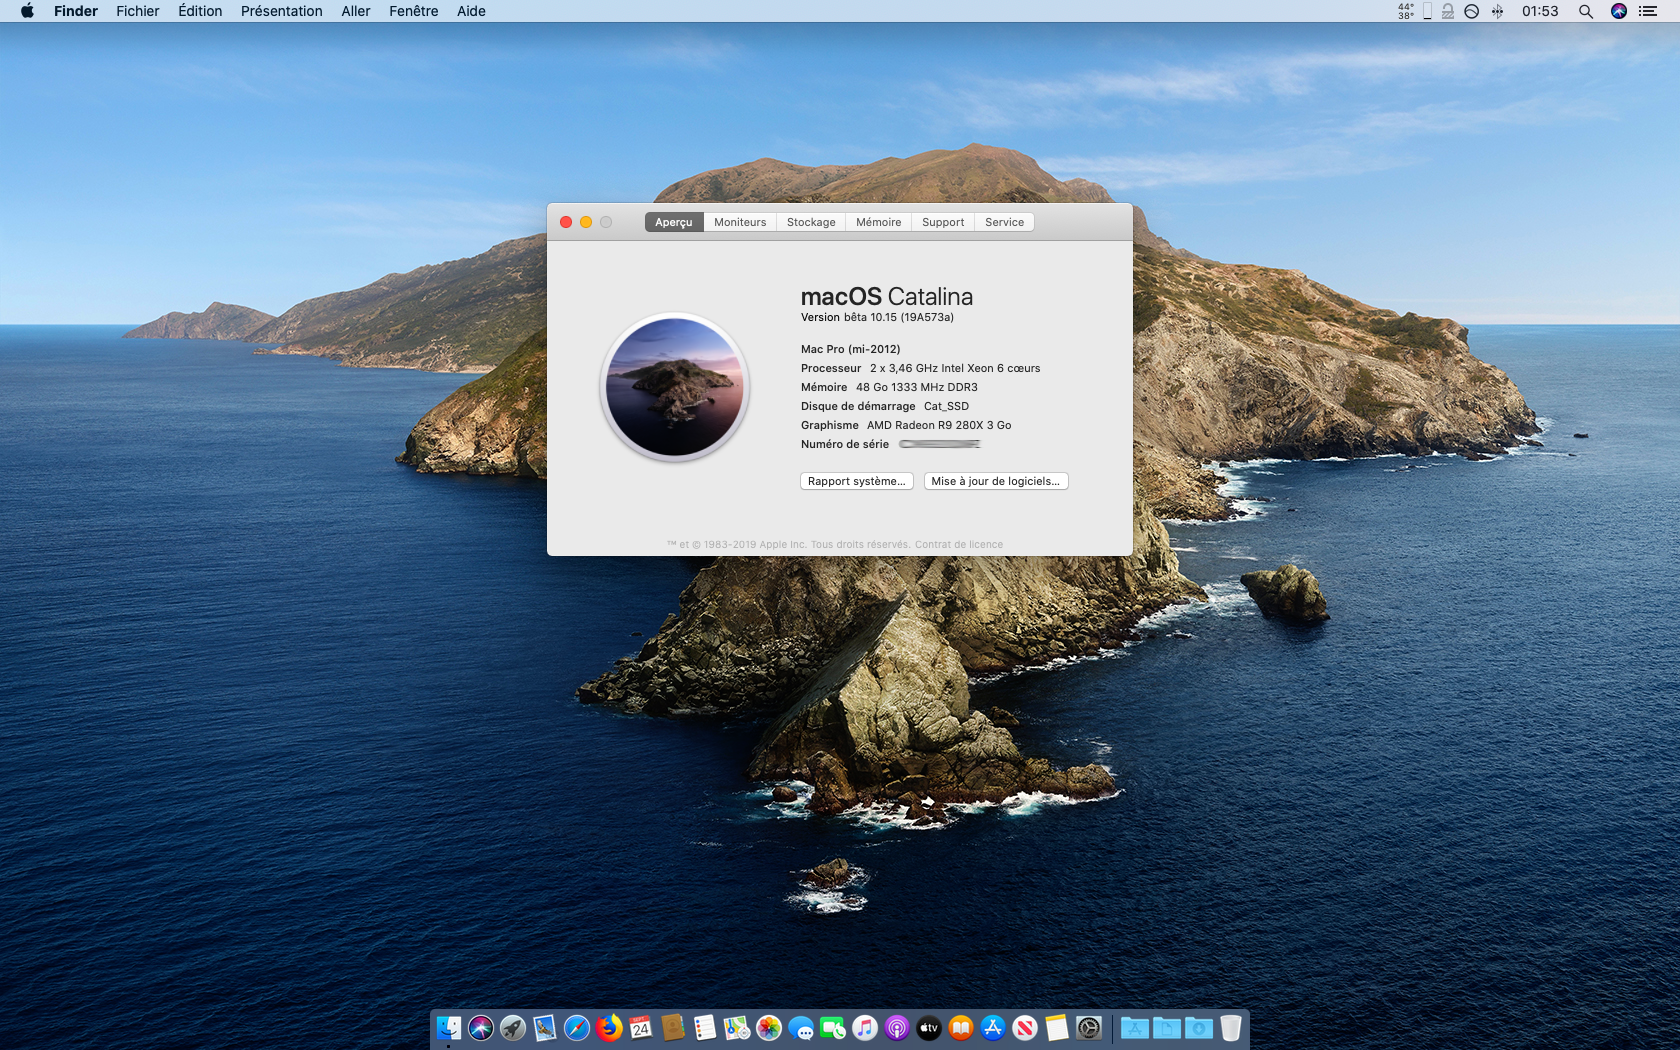Click the empty battery-shaped menu bar icon
Screen dimensions: 1680x1050
click(1427, 11)
